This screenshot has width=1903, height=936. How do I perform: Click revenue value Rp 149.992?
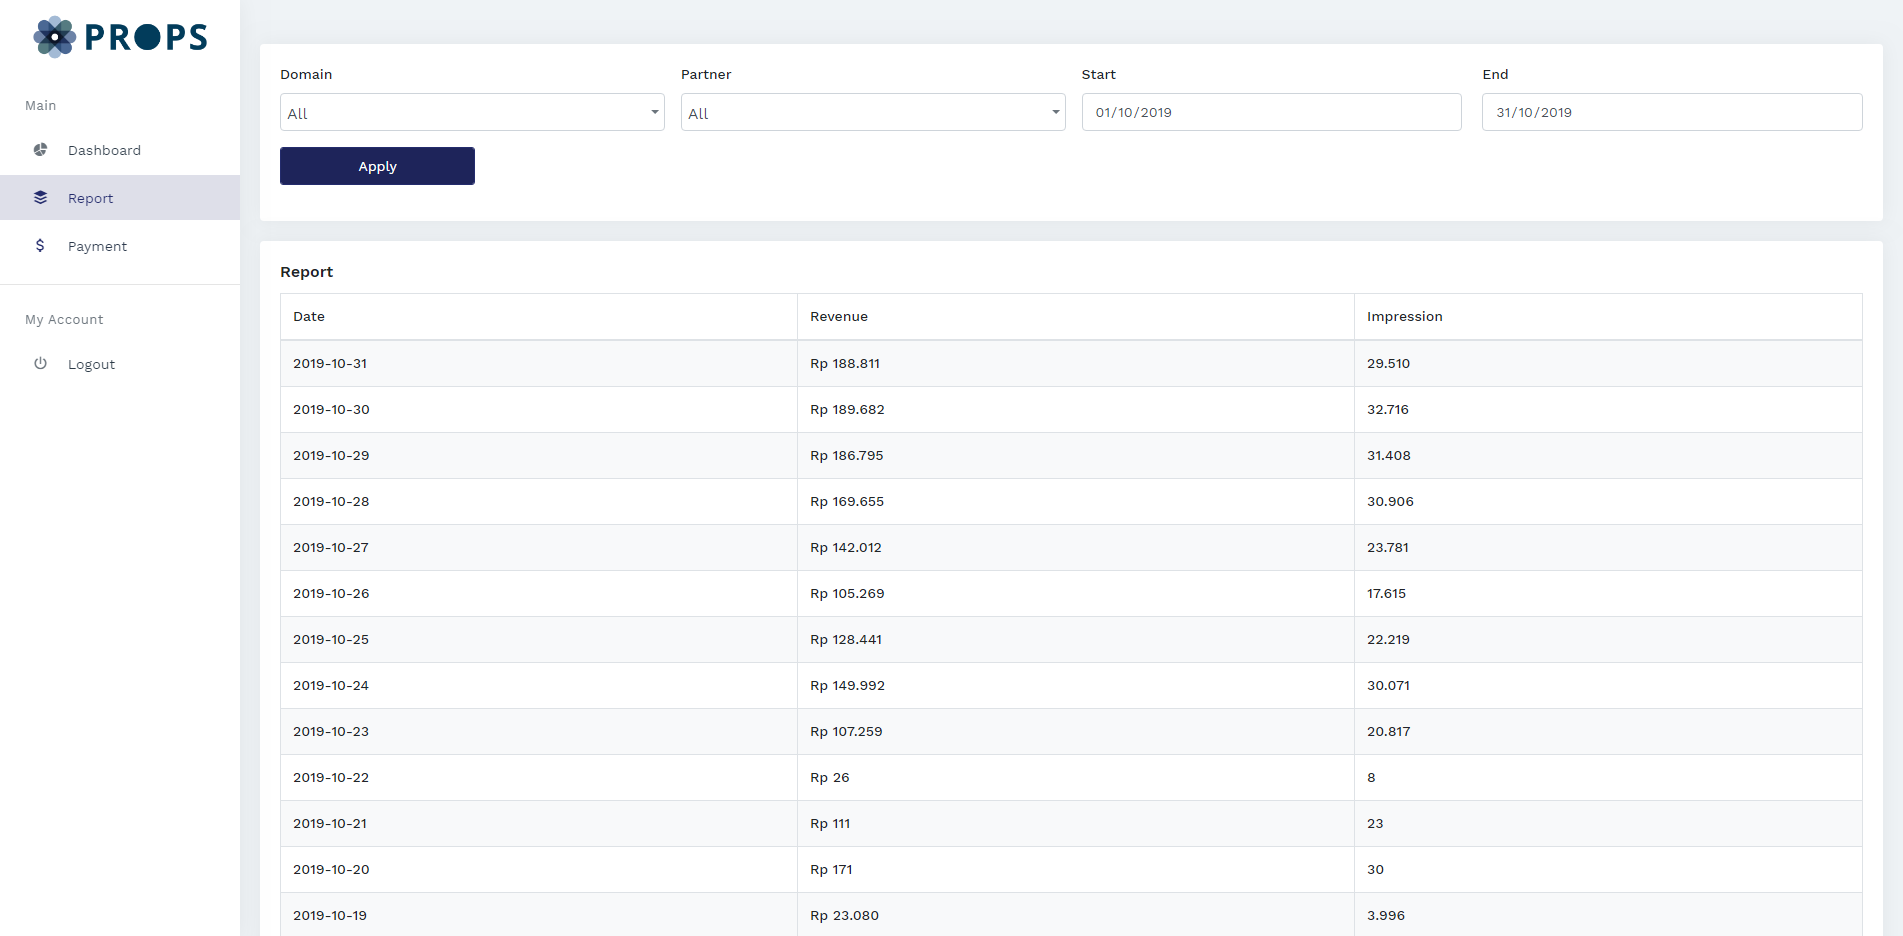847,685
